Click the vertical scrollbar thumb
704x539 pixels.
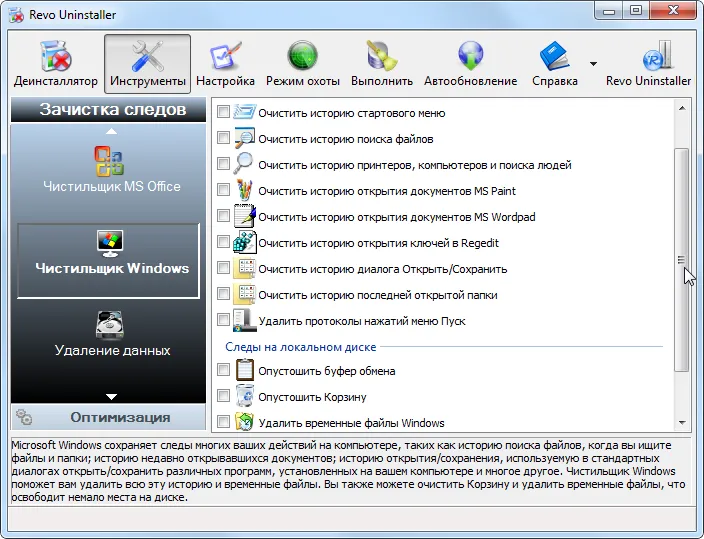point(682,260)
